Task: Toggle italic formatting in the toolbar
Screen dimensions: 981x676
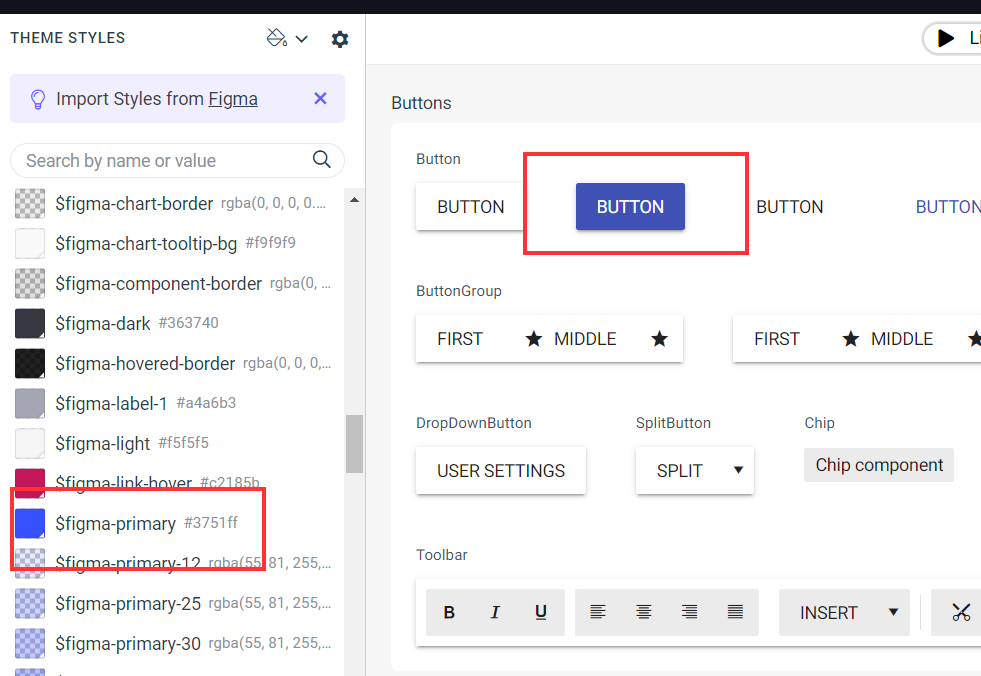Action: 495,613
